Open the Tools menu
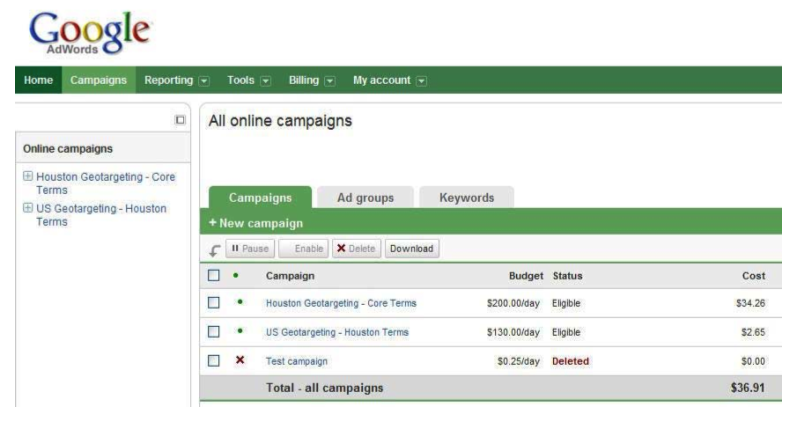Viewport: 792px width, 429px height. (240, 80)
